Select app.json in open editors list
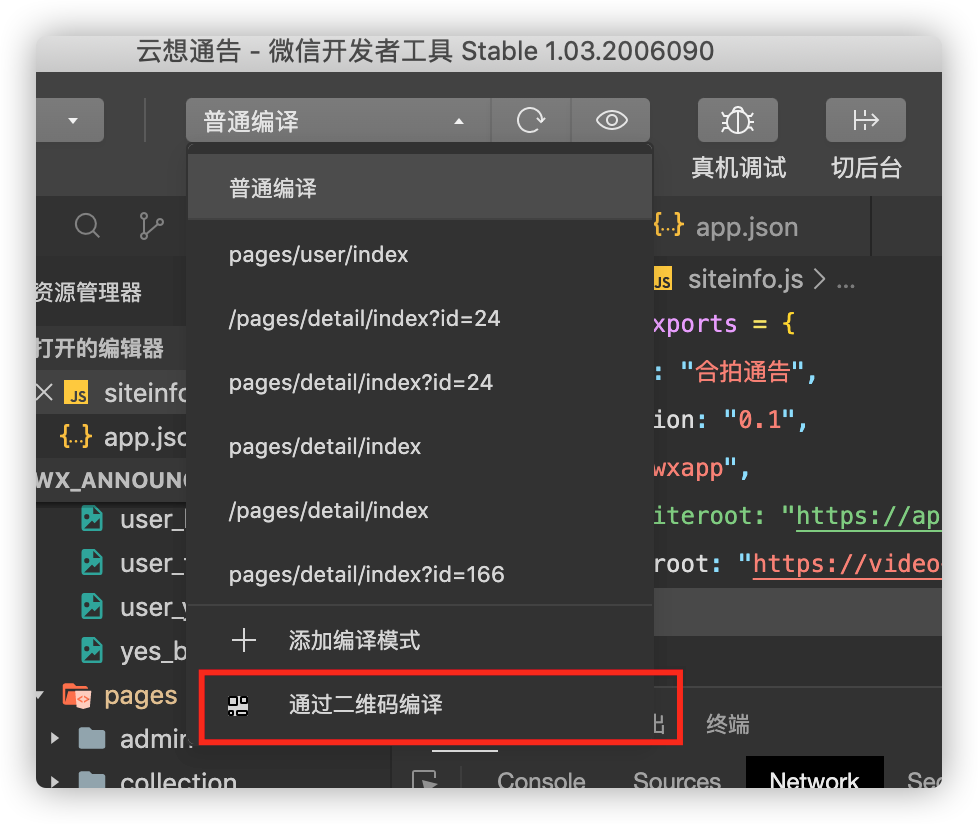The height and width of the screenshot is (824, 978). [x=112, y=437]
